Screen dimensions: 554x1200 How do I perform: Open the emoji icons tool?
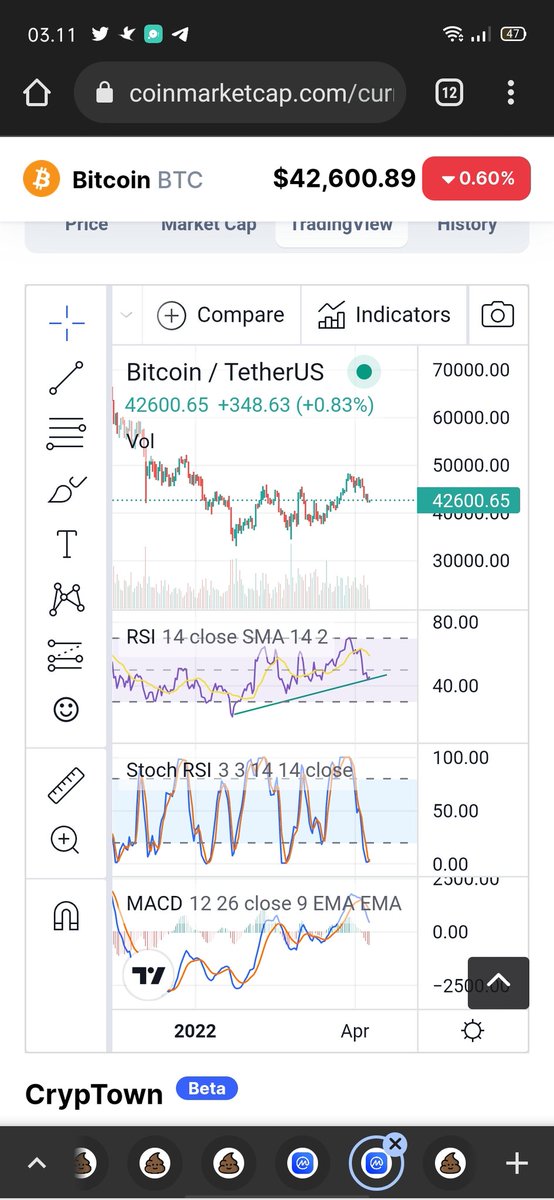pos(66,710)
